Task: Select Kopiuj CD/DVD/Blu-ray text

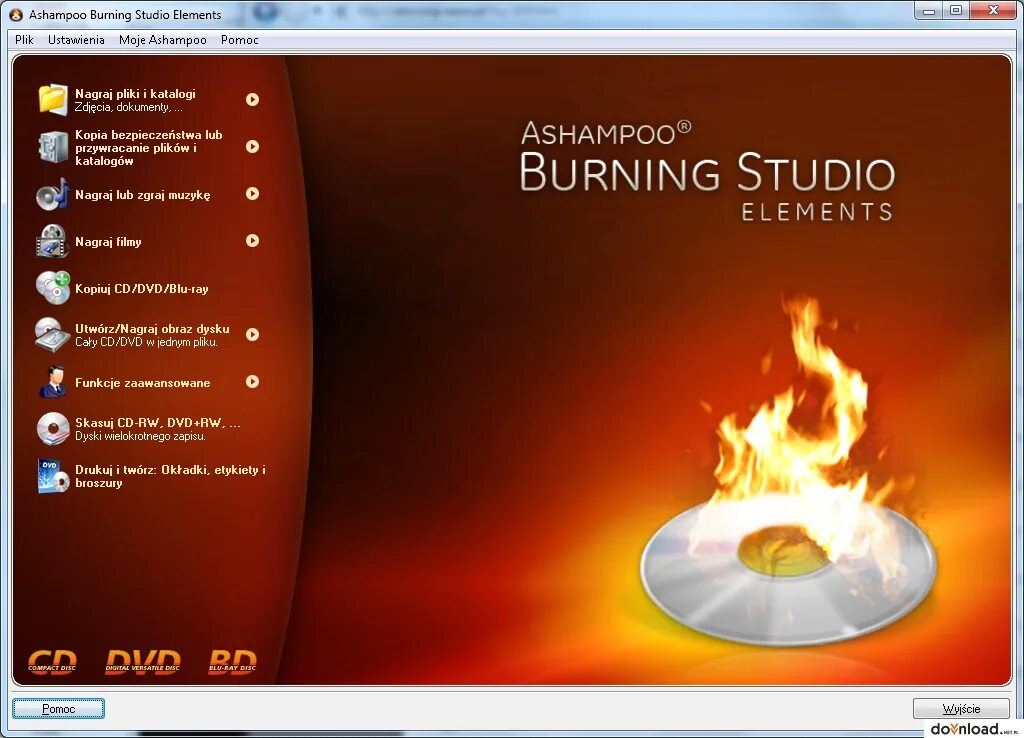Action: coord(142,289)
